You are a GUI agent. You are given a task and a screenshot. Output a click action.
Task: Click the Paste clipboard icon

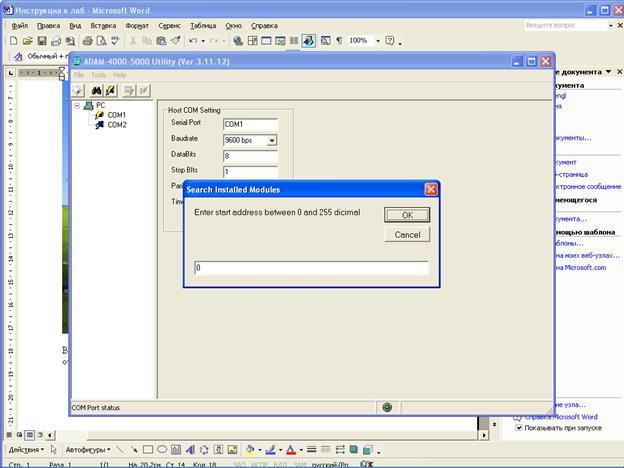click(x=161, y=41)
